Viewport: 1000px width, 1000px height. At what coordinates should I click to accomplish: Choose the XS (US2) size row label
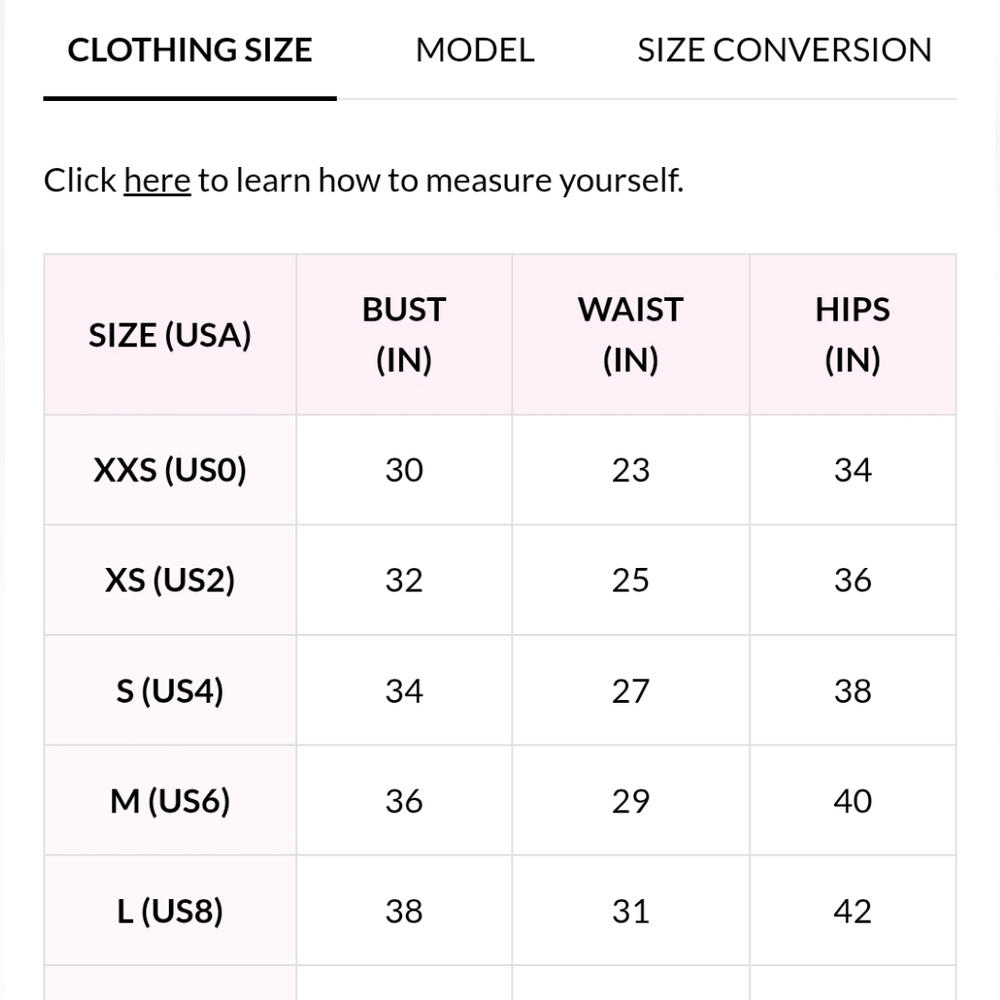(170, 581)
